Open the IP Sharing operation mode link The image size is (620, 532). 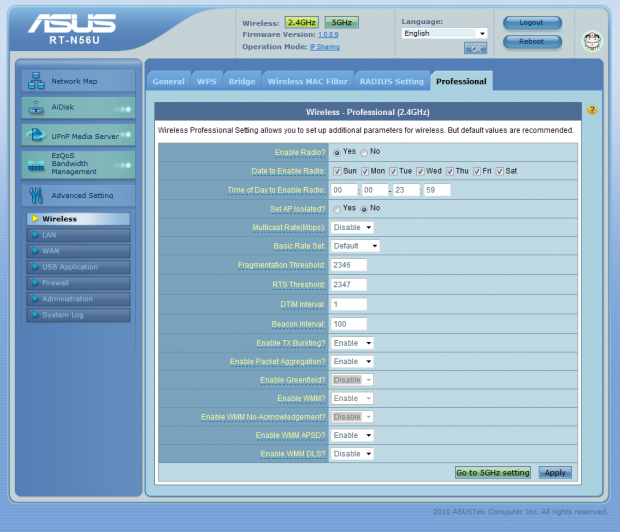(x=325, y=47)
